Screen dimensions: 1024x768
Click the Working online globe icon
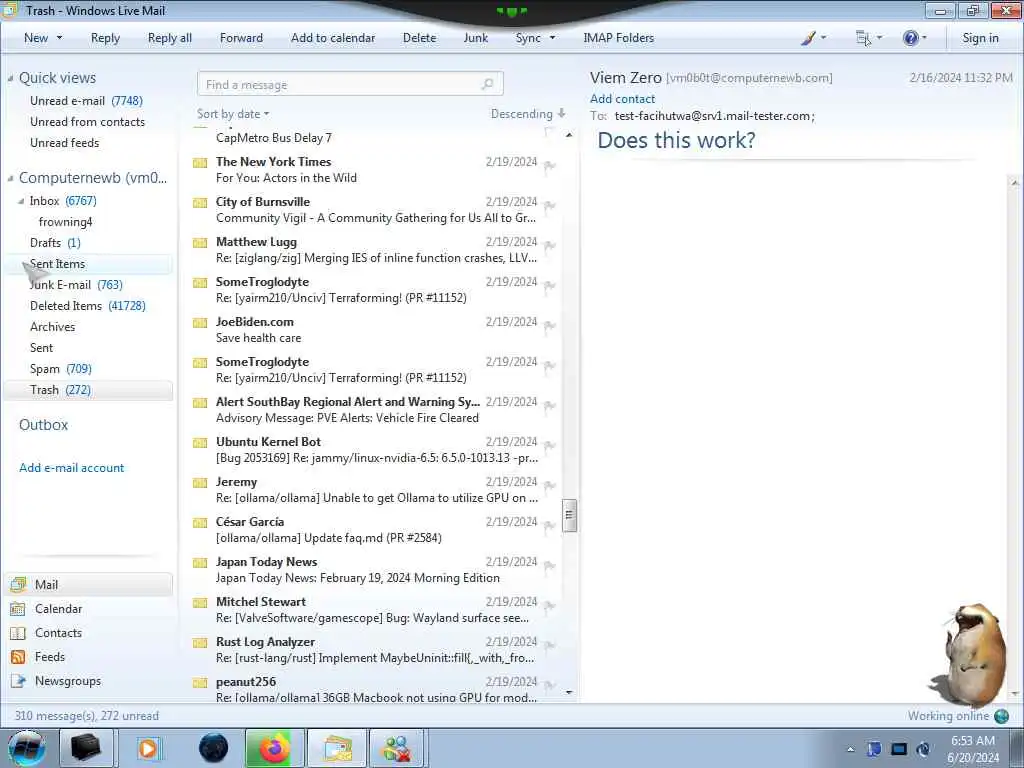click(1001, 716)
